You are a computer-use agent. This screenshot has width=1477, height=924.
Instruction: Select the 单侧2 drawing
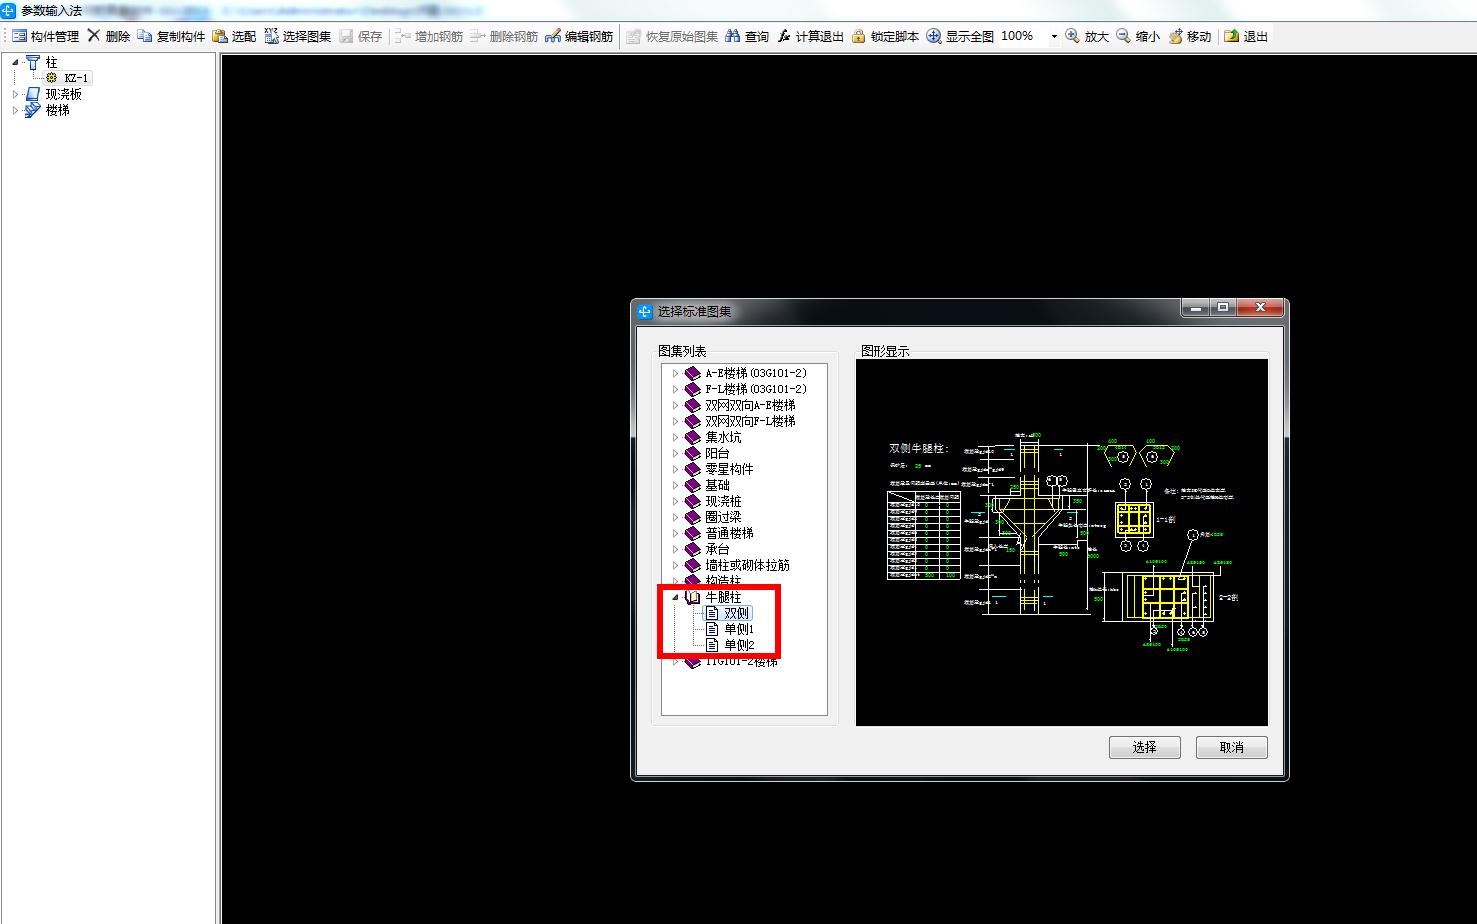pyautogui.click(x=739, y=645)
